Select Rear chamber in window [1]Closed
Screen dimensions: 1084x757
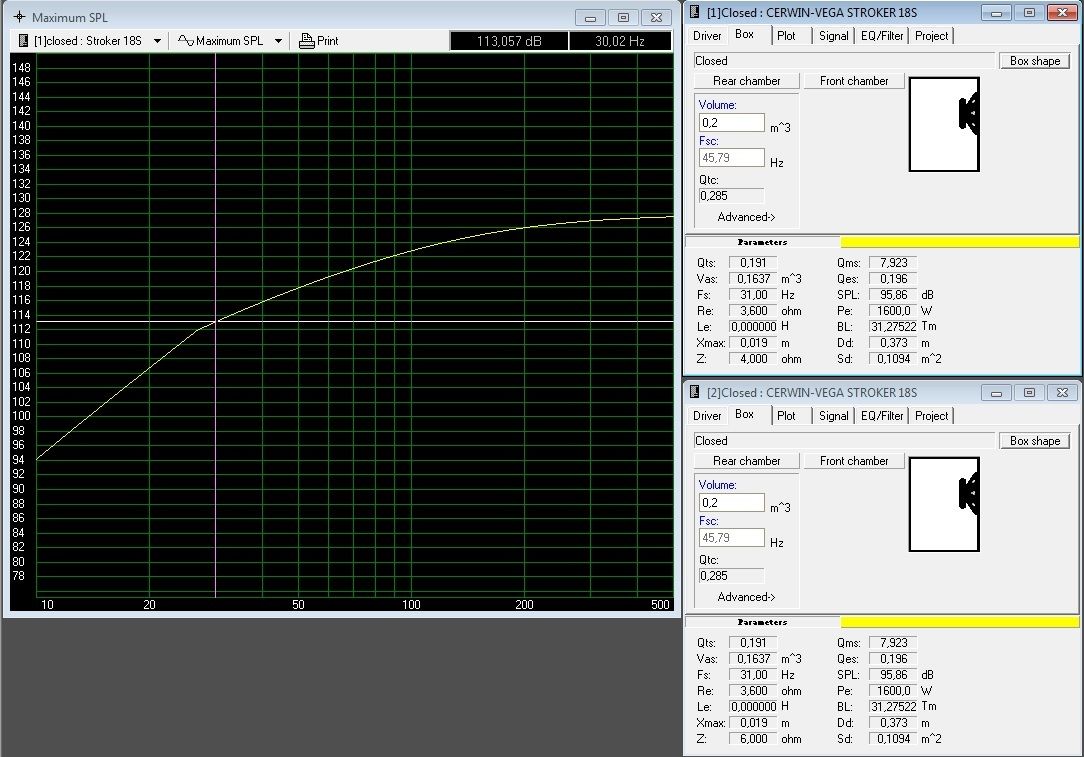click(x=747, y=81)
